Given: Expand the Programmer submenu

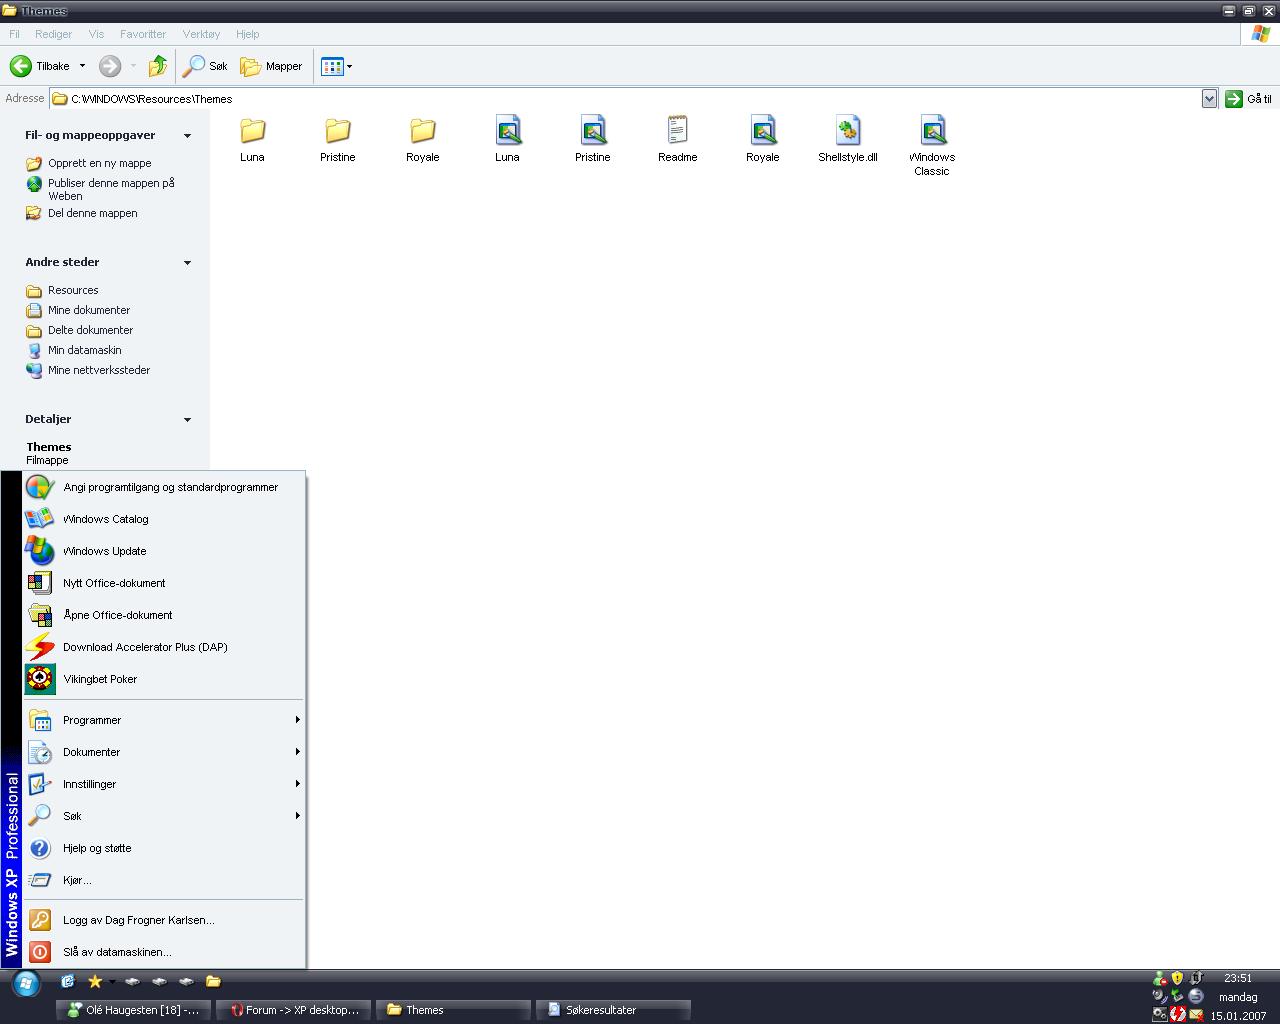Looking at the screenshot, I should (x=164, y=720).
